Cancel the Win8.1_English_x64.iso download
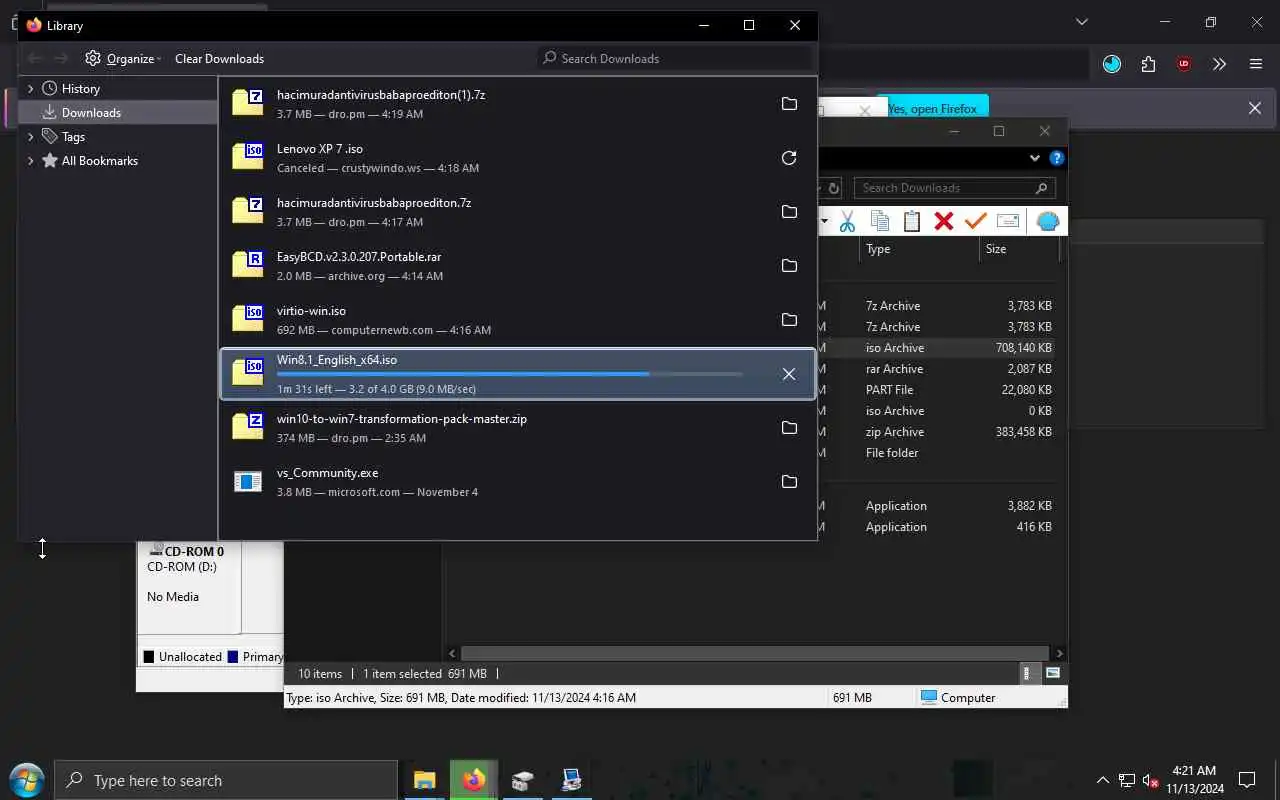The image size is (1280, 800). (x=789, y=374)
